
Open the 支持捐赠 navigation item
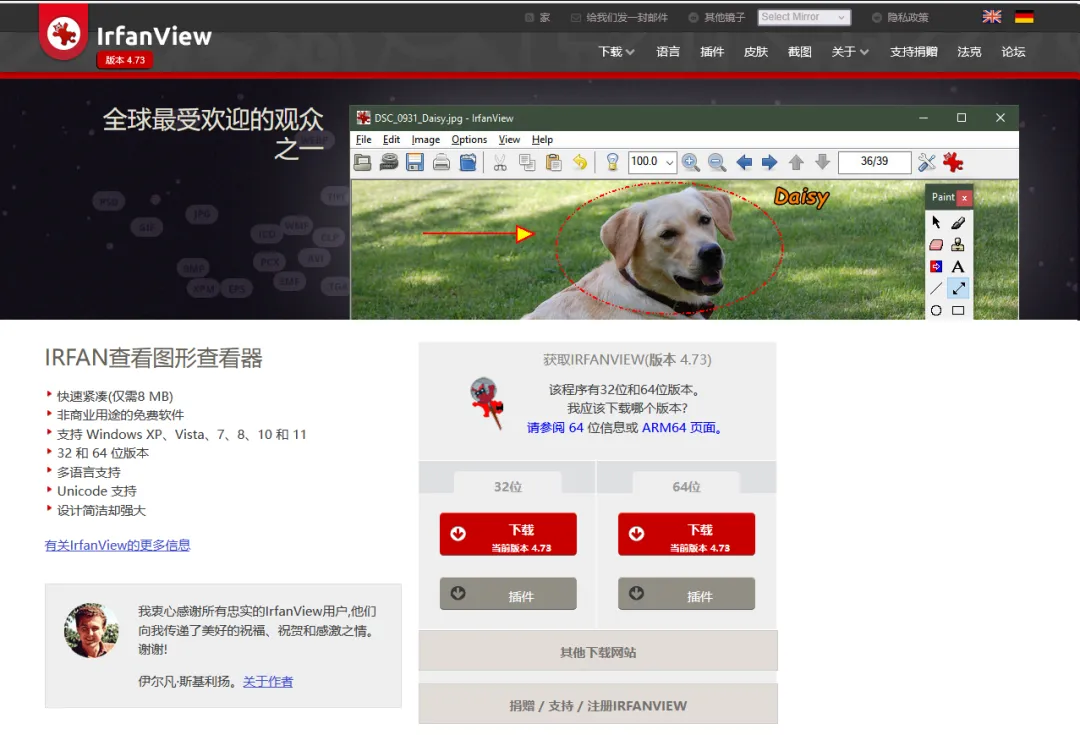913,52
